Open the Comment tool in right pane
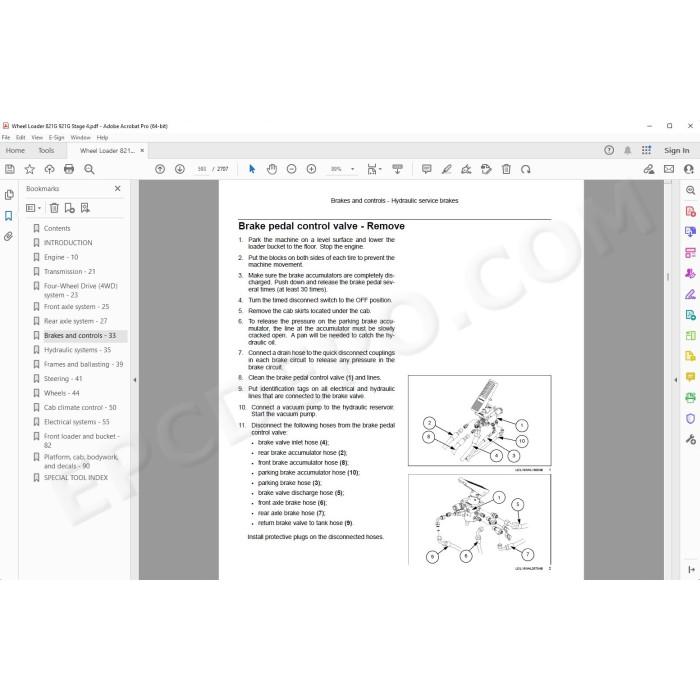700x700 pixels. [690, 377]
